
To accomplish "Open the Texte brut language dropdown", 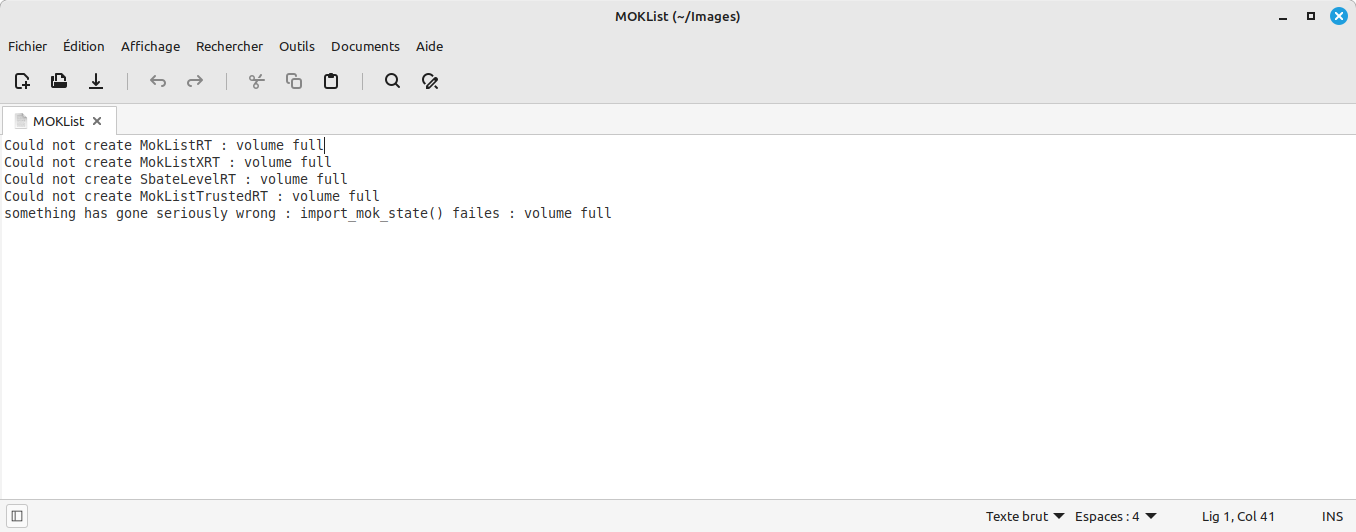I will (x=1025, y=517).
